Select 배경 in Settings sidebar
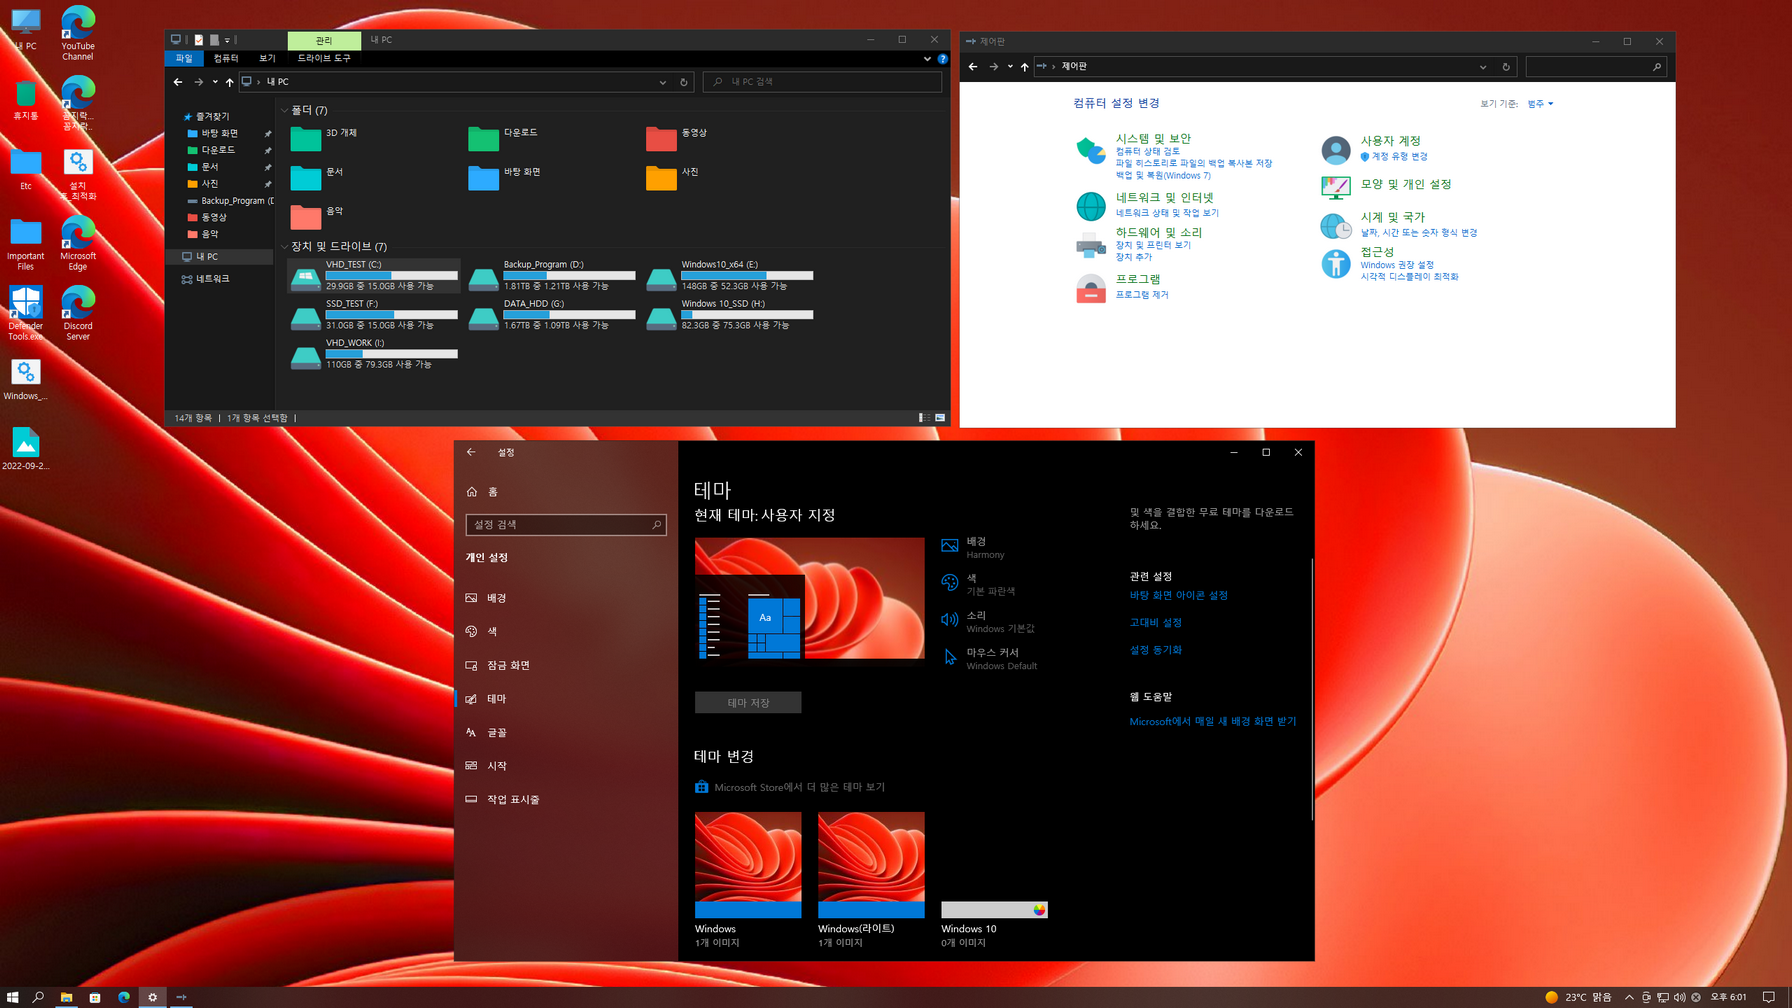This screenshot has width=1792, height=1008. [x=566, y=598]
